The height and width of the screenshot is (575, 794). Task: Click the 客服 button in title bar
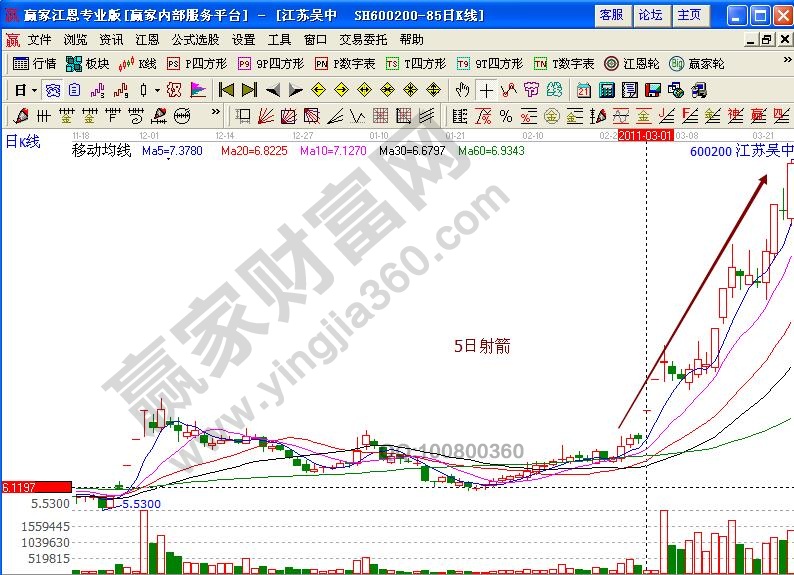coord(610,15)
